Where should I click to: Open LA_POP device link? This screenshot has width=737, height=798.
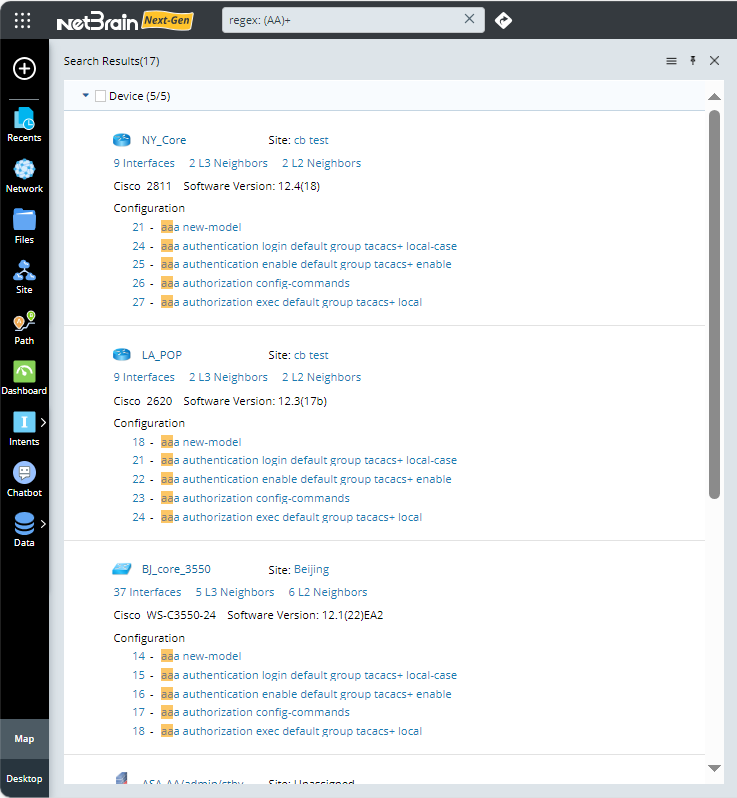pos(162,355)
